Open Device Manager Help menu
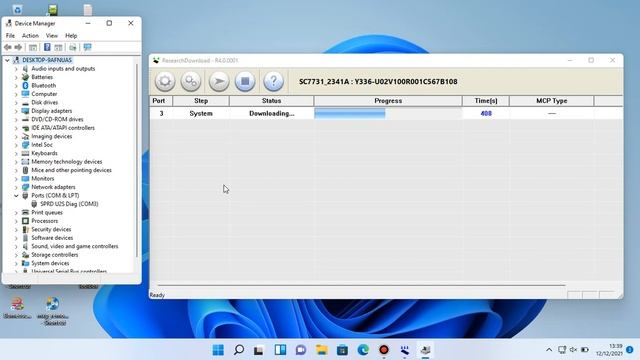 click(71, 36)
